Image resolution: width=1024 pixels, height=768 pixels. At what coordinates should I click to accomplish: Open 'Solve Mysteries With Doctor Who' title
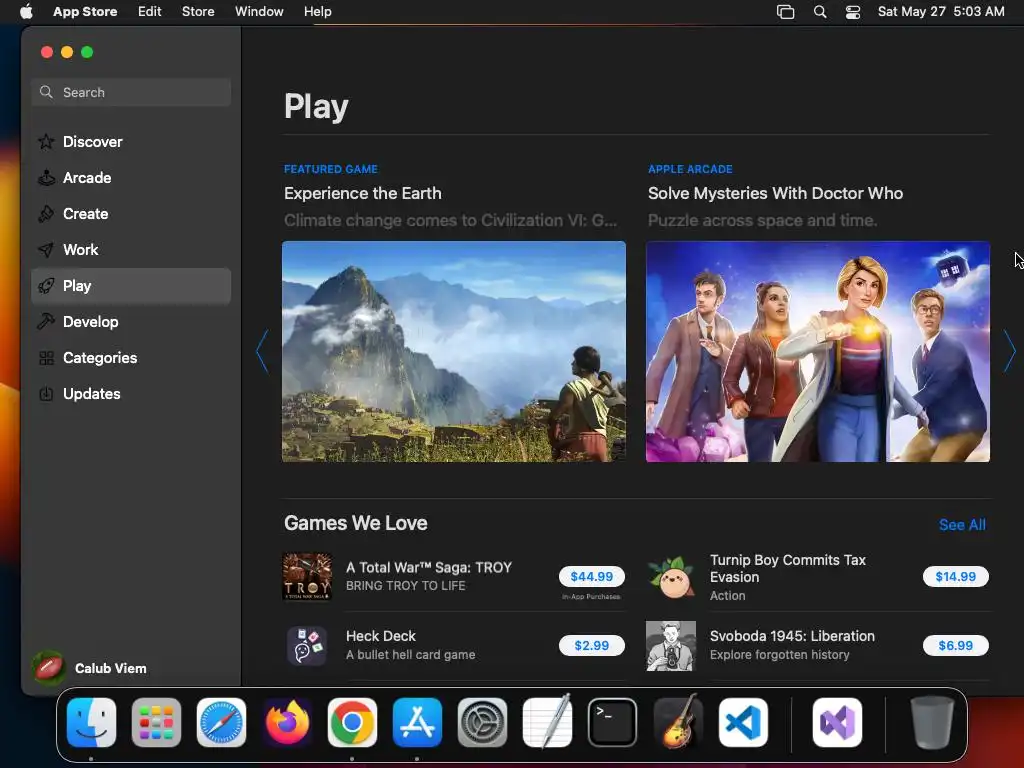(x=775, y=193)
